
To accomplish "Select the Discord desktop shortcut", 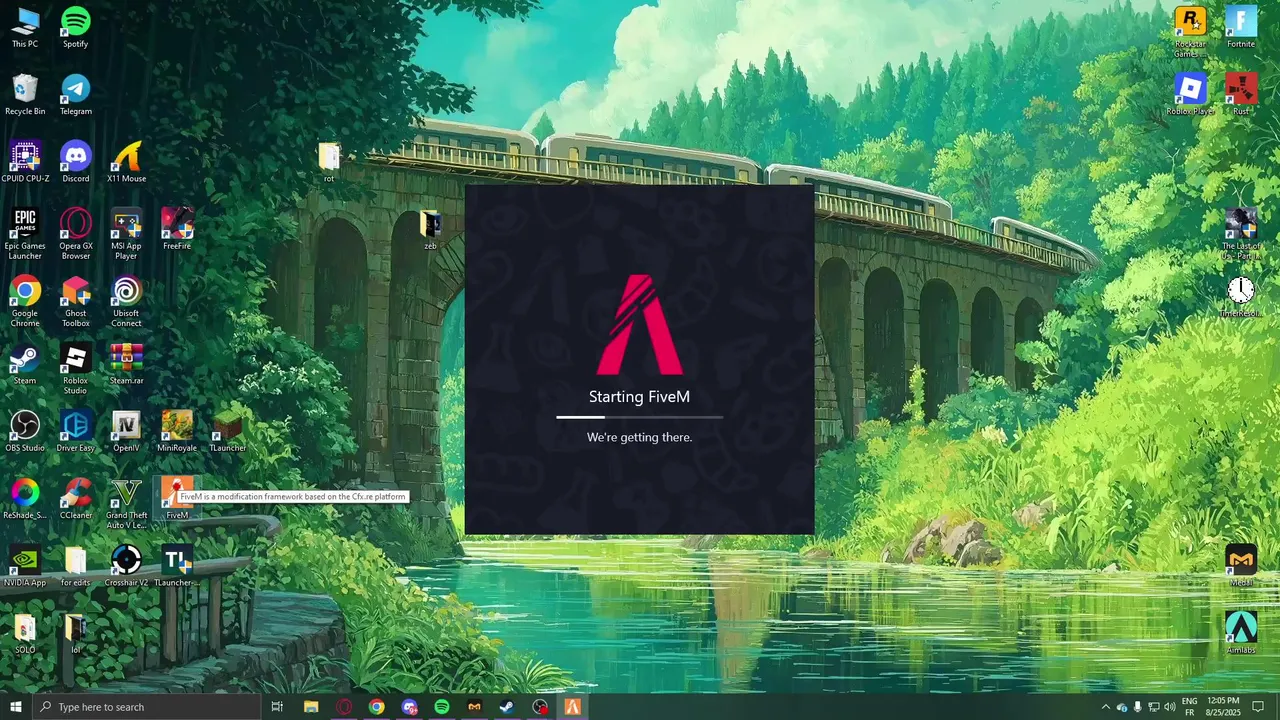I will [76, 162].
